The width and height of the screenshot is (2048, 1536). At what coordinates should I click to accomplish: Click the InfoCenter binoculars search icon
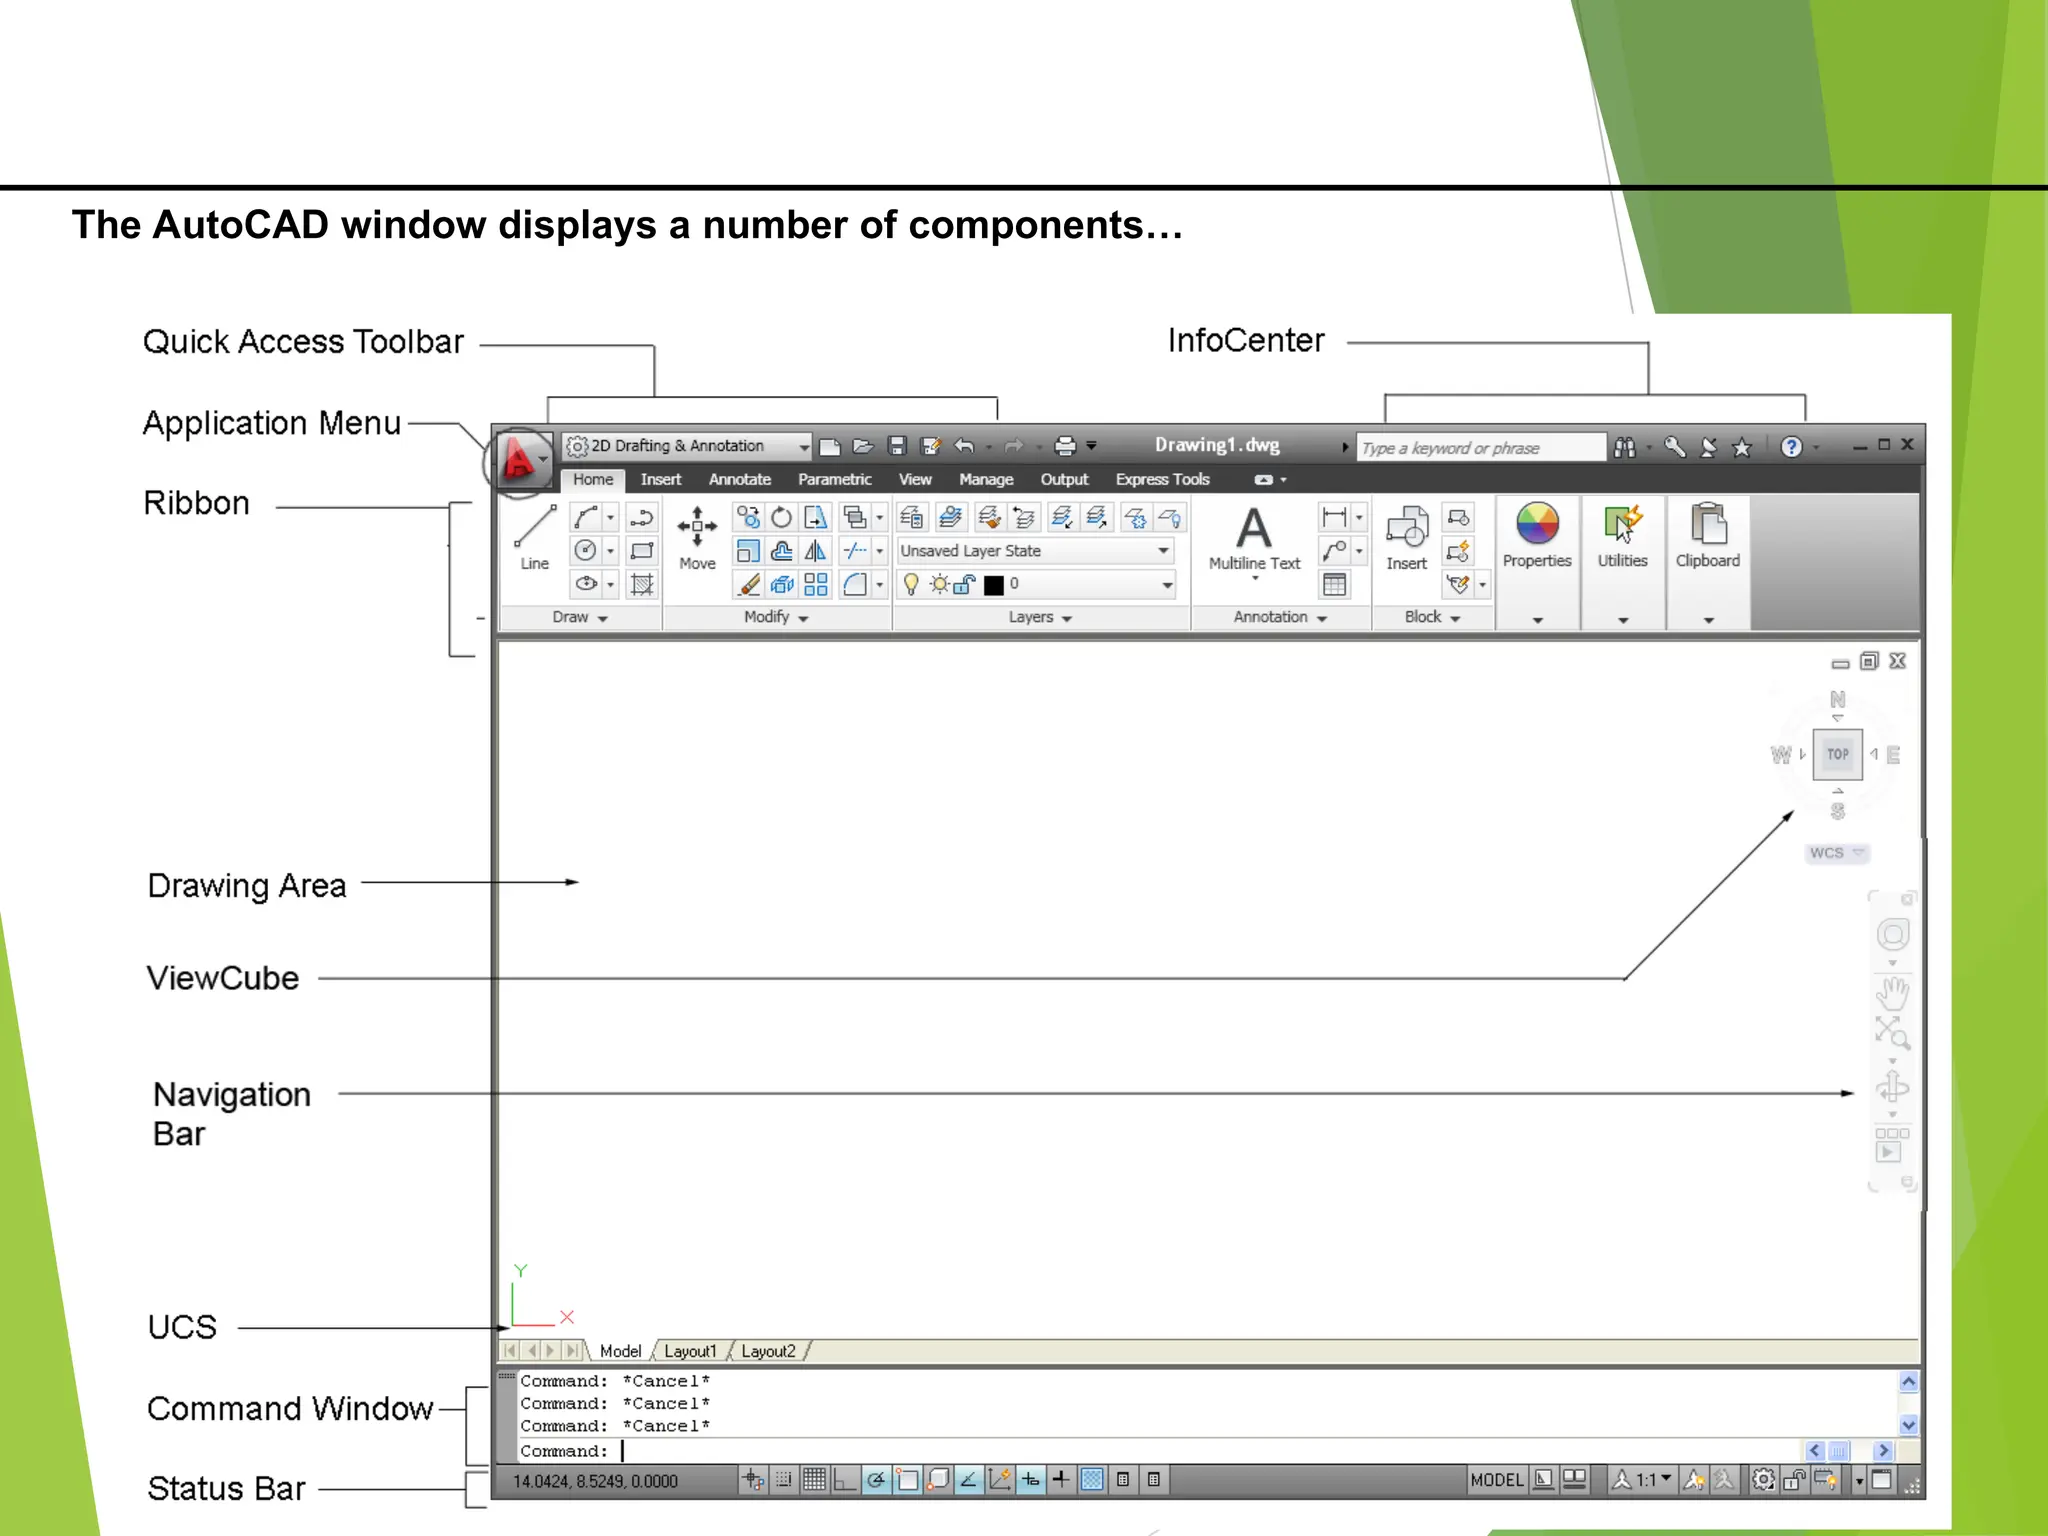tap(1625, 447)
